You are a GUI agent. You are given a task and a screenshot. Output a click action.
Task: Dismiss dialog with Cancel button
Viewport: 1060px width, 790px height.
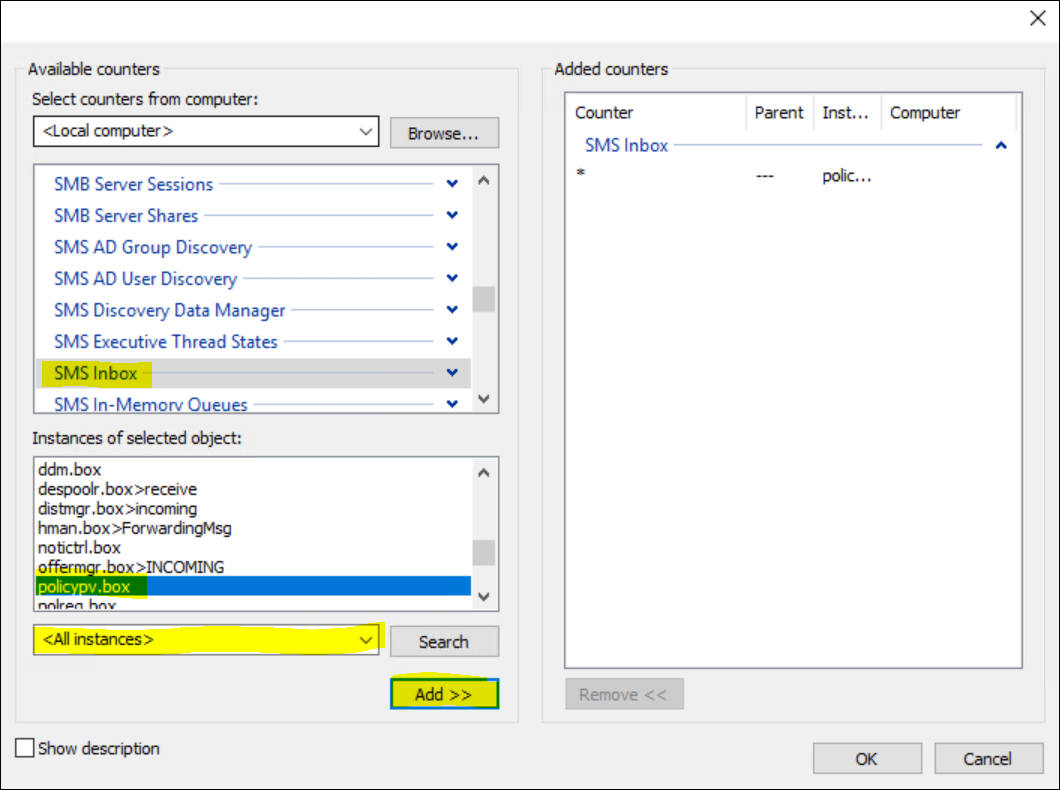tap(988, 758)
